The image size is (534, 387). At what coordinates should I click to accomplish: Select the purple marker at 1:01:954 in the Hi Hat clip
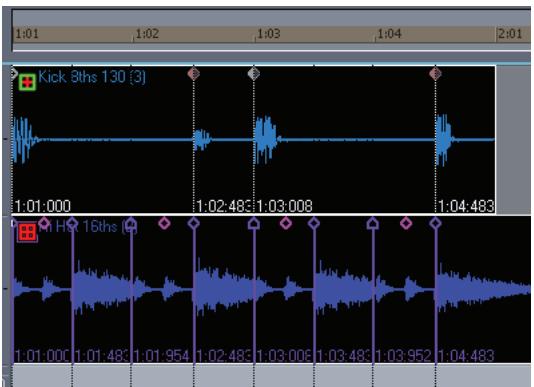coord(131,223)
